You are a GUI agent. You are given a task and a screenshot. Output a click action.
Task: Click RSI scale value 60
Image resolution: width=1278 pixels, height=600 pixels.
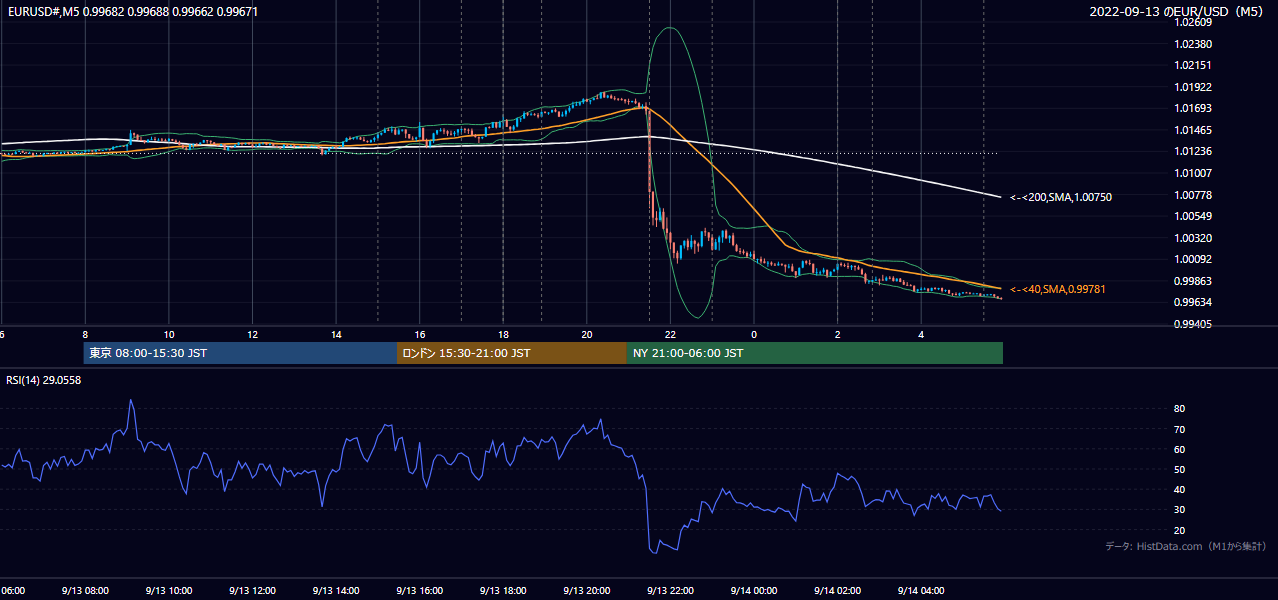click(x=1180, y=449)
